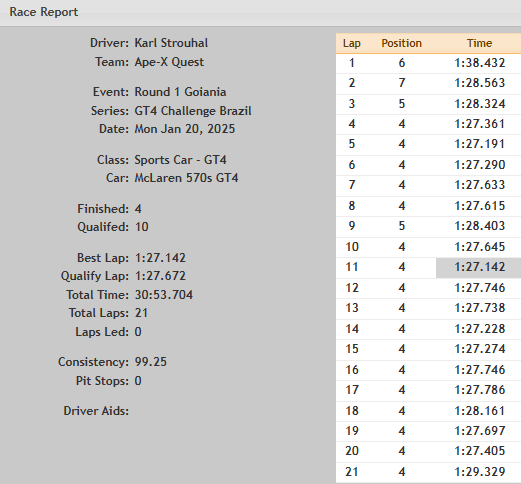This screenshot has width=521, height=484.
Task: Click the Sports Car - GT4 class text
Action: point(180,160)
